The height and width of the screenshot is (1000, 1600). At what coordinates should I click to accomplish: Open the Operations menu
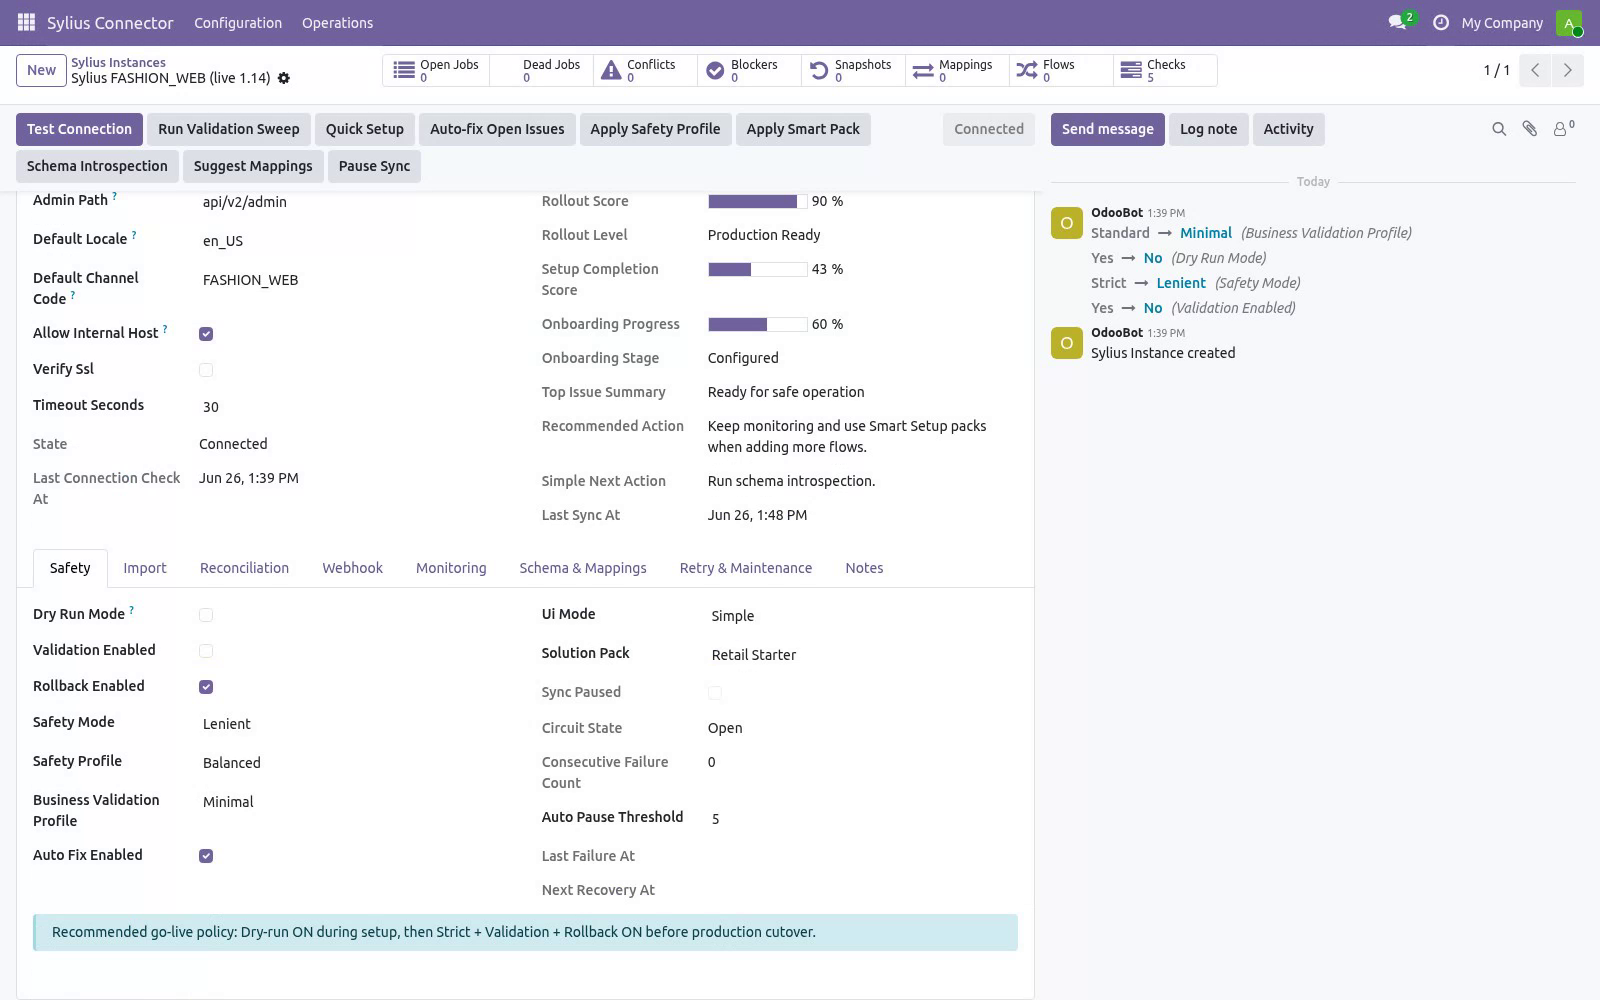coord(337,23)
